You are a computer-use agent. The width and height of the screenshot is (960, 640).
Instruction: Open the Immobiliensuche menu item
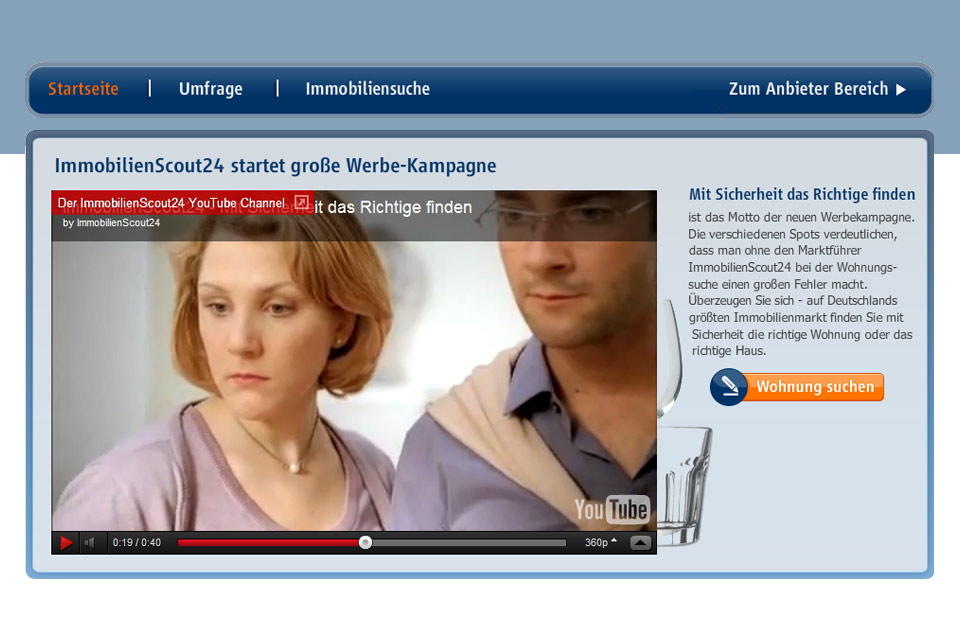pos(367,89)
